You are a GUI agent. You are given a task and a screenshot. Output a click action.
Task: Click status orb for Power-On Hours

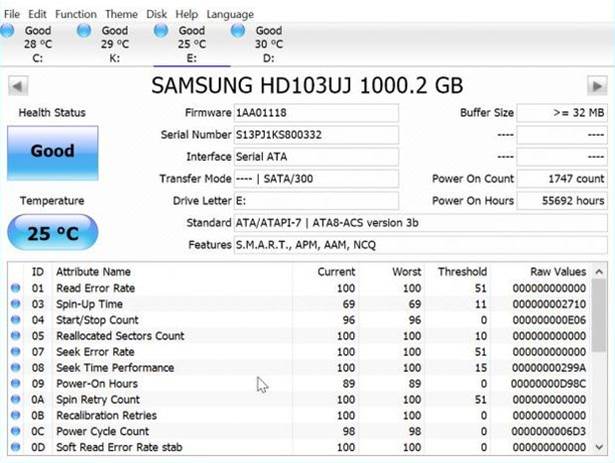point(16,383)
